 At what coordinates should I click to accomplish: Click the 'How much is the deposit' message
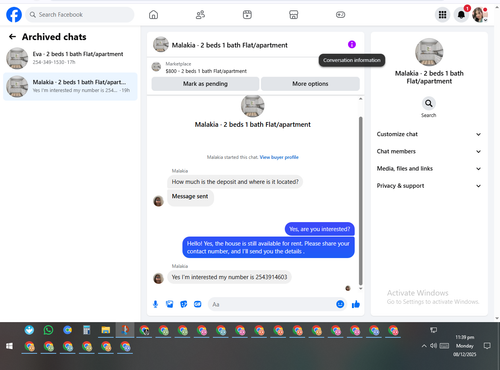click(235, 182)
